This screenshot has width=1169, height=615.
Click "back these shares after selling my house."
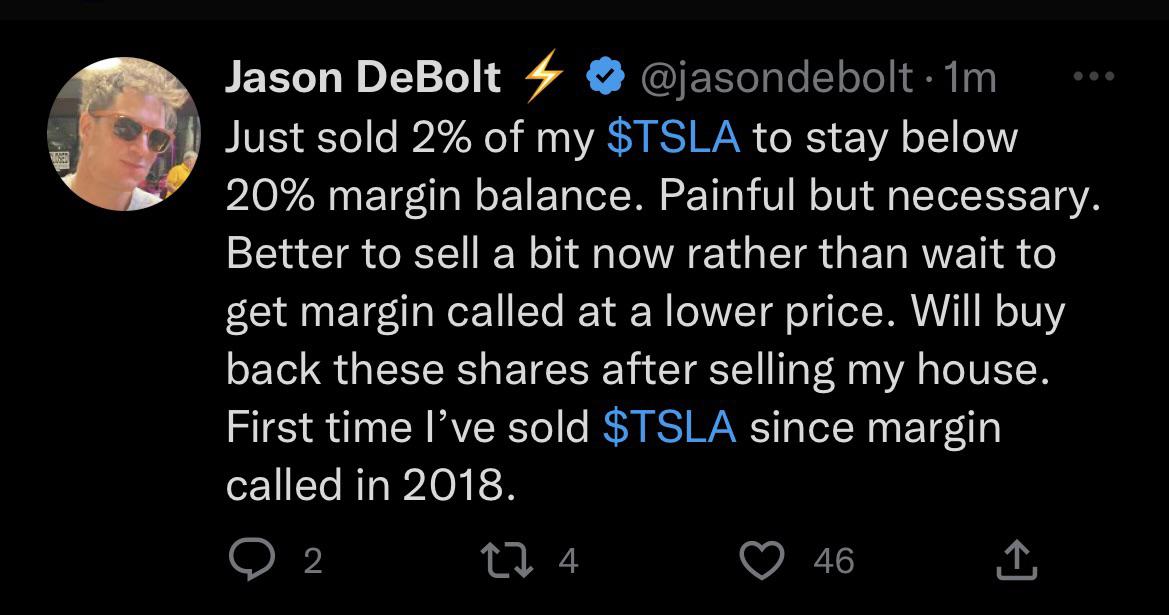[x=635, y=369]
